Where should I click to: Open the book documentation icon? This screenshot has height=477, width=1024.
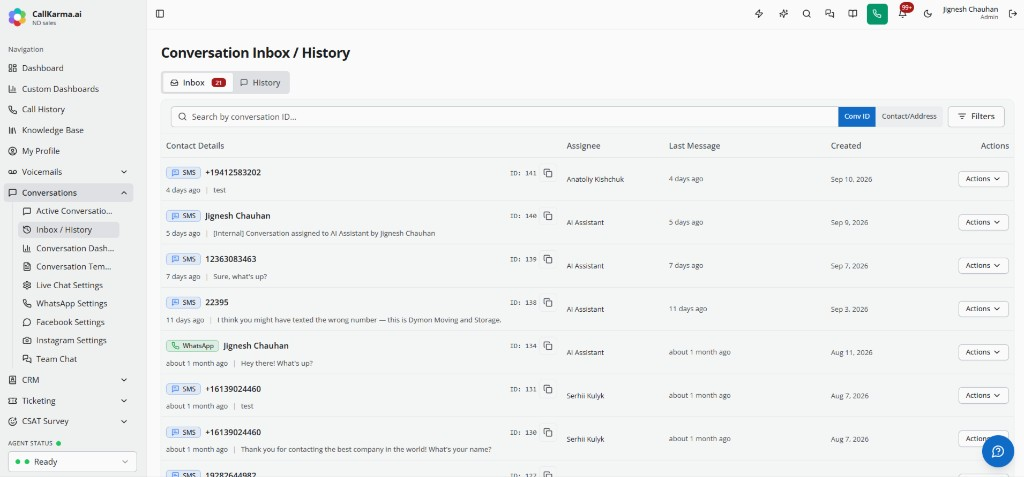[852, 14]
